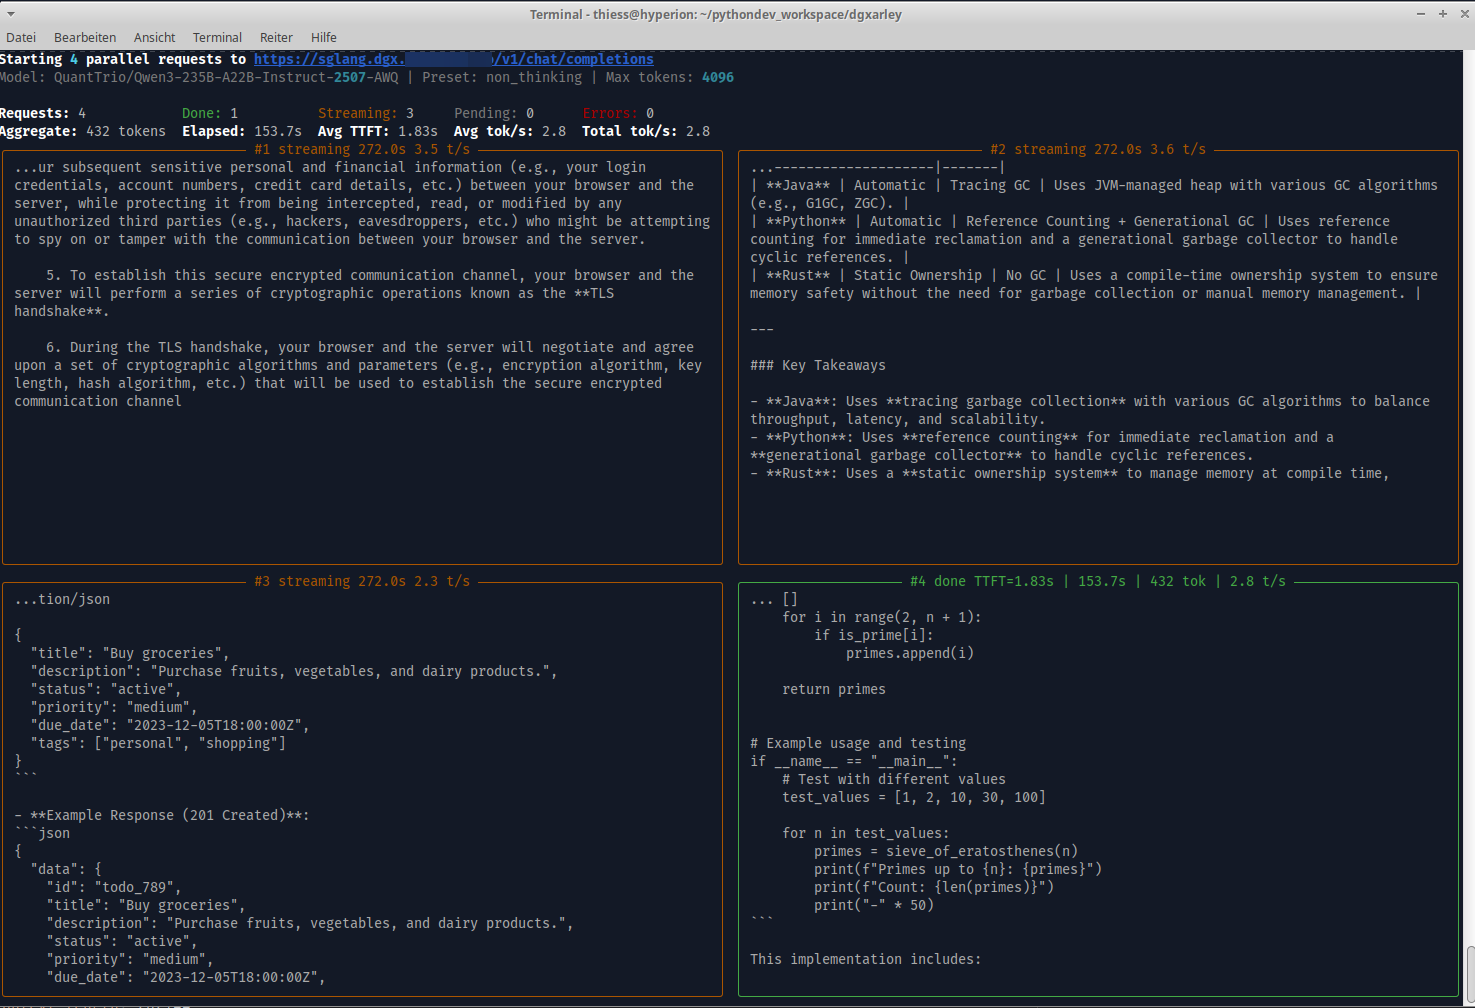The height and width of the screenshot is (1008, 1475).
Task: Maximize the terminal window with plus icon
Action: [1442, 14]
